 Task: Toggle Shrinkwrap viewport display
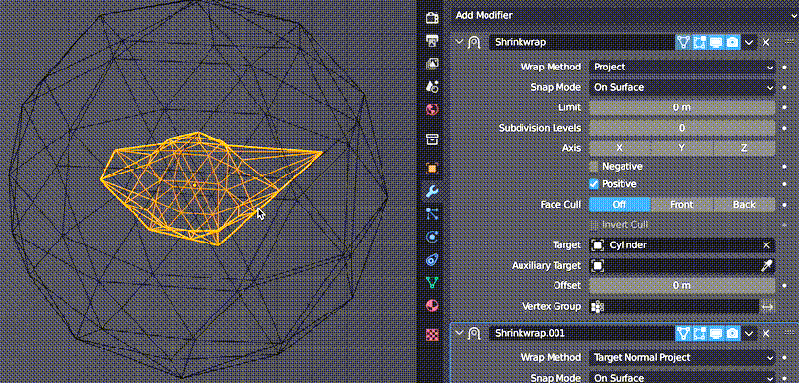coord(716,42)
